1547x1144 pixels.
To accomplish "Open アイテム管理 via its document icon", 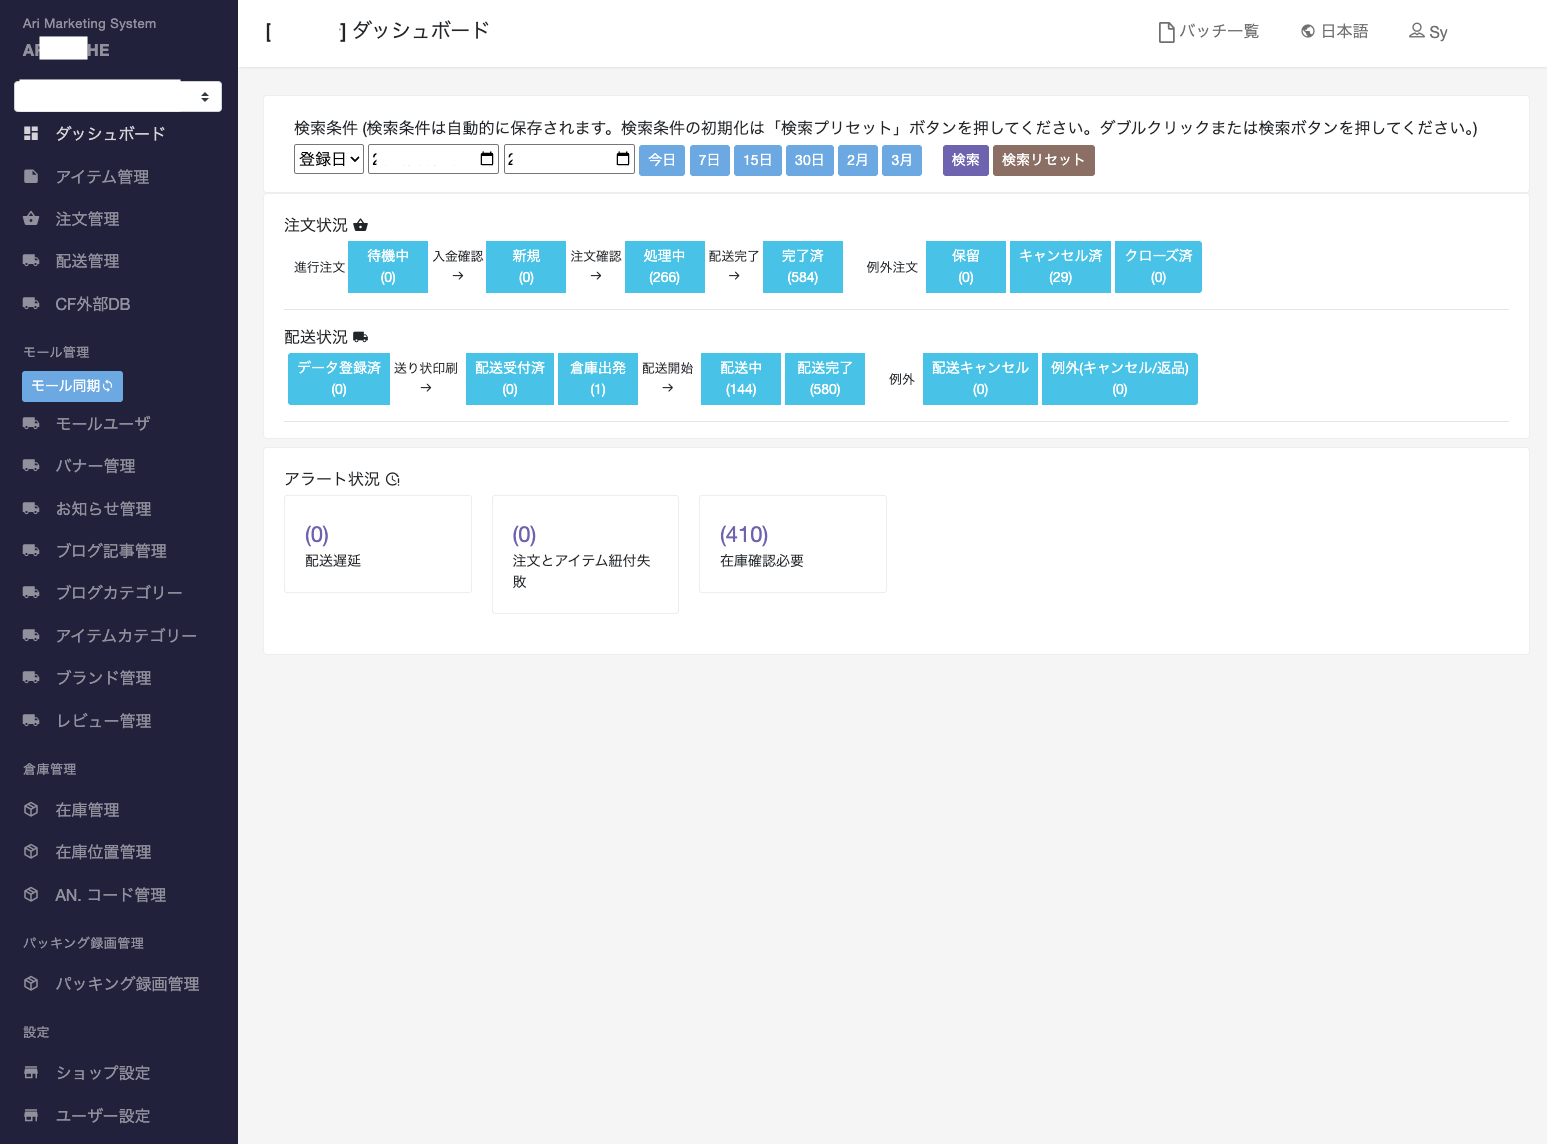I will coord(32,176).
